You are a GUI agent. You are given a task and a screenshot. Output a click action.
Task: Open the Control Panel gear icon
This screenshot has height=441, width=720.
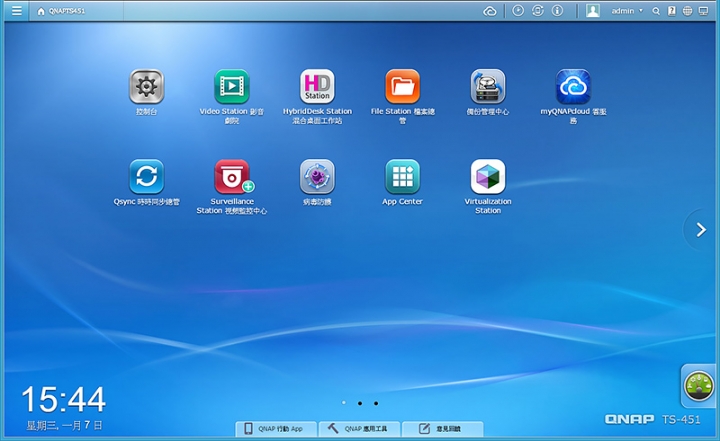[146, 86]
